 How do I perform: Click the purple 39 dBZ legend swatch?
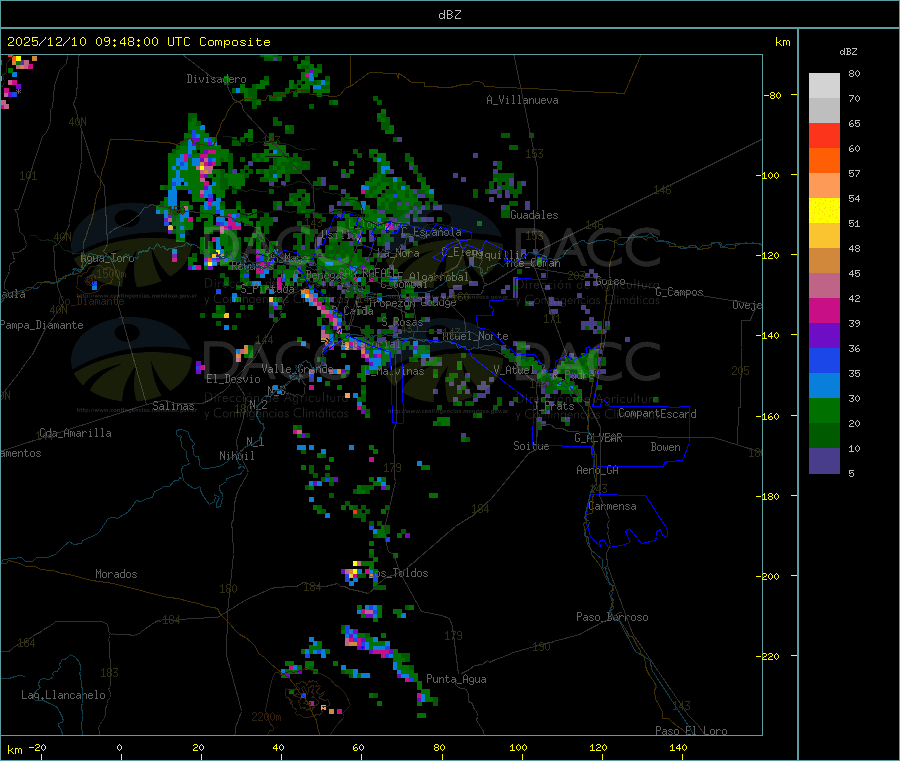point(824,335)
